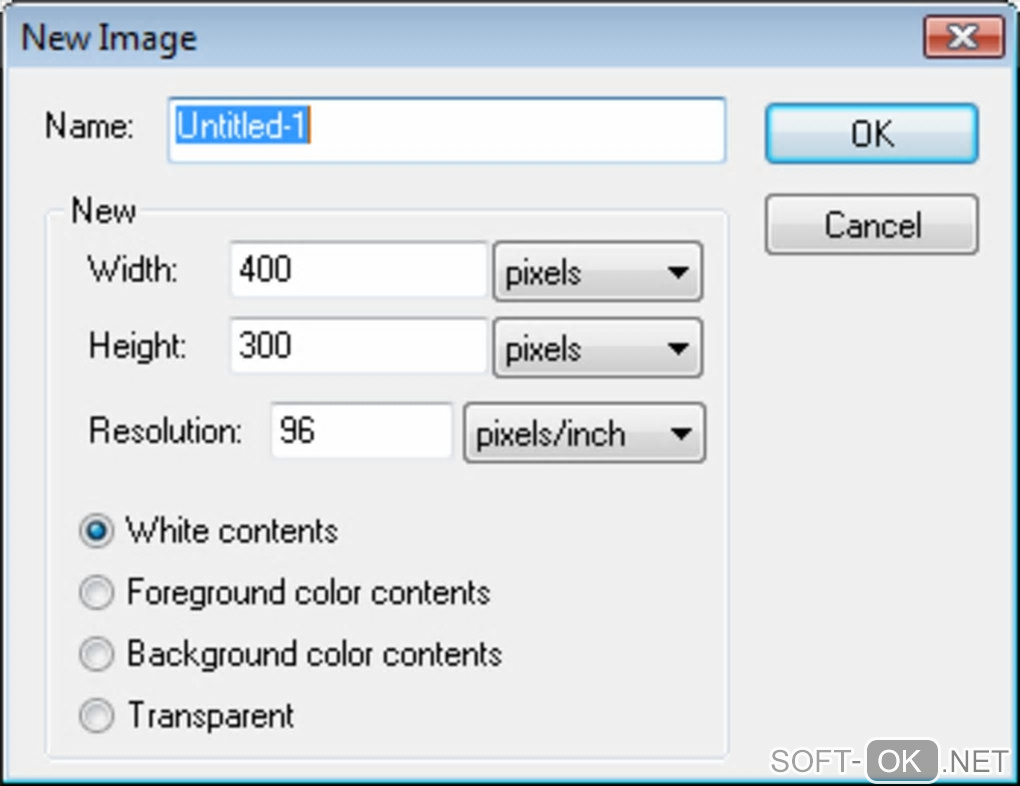Open the Width units dropdown
The height and width of the screenshot is (786, 1020).
(x=598, y=272)
